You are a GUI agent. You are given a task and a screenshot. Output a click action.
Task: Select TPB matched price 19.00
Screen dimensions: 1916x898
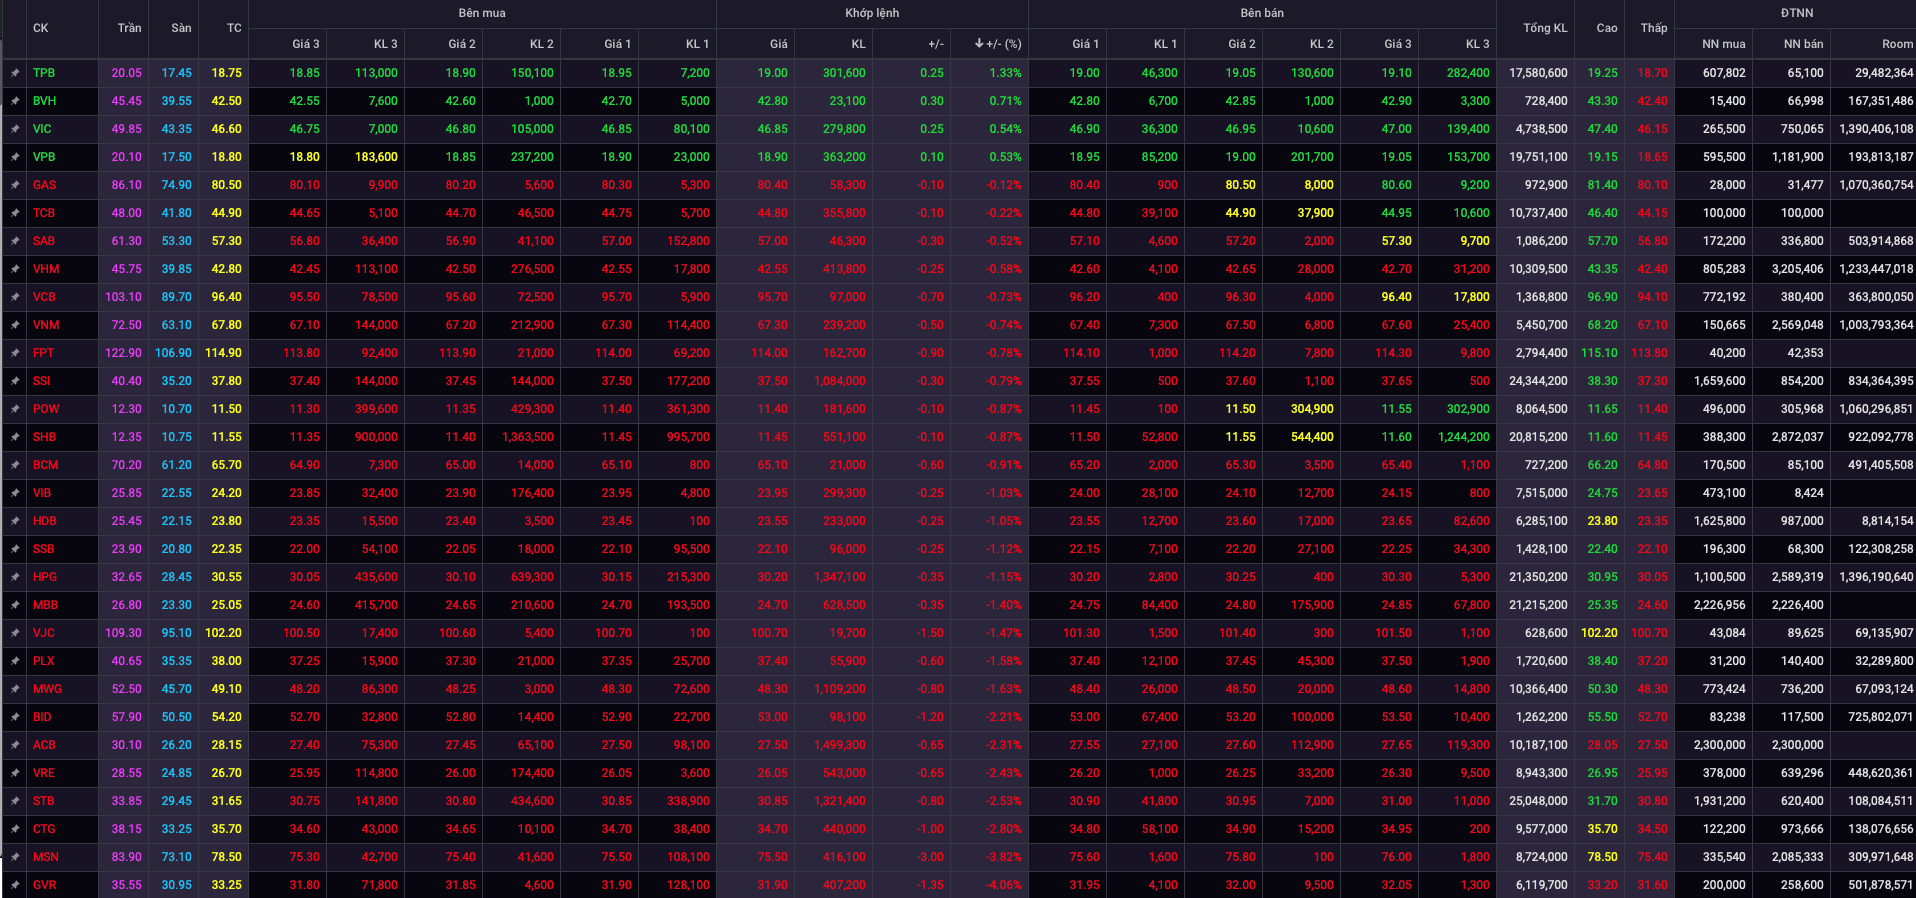pyautogui.click(x=772, y=73)
